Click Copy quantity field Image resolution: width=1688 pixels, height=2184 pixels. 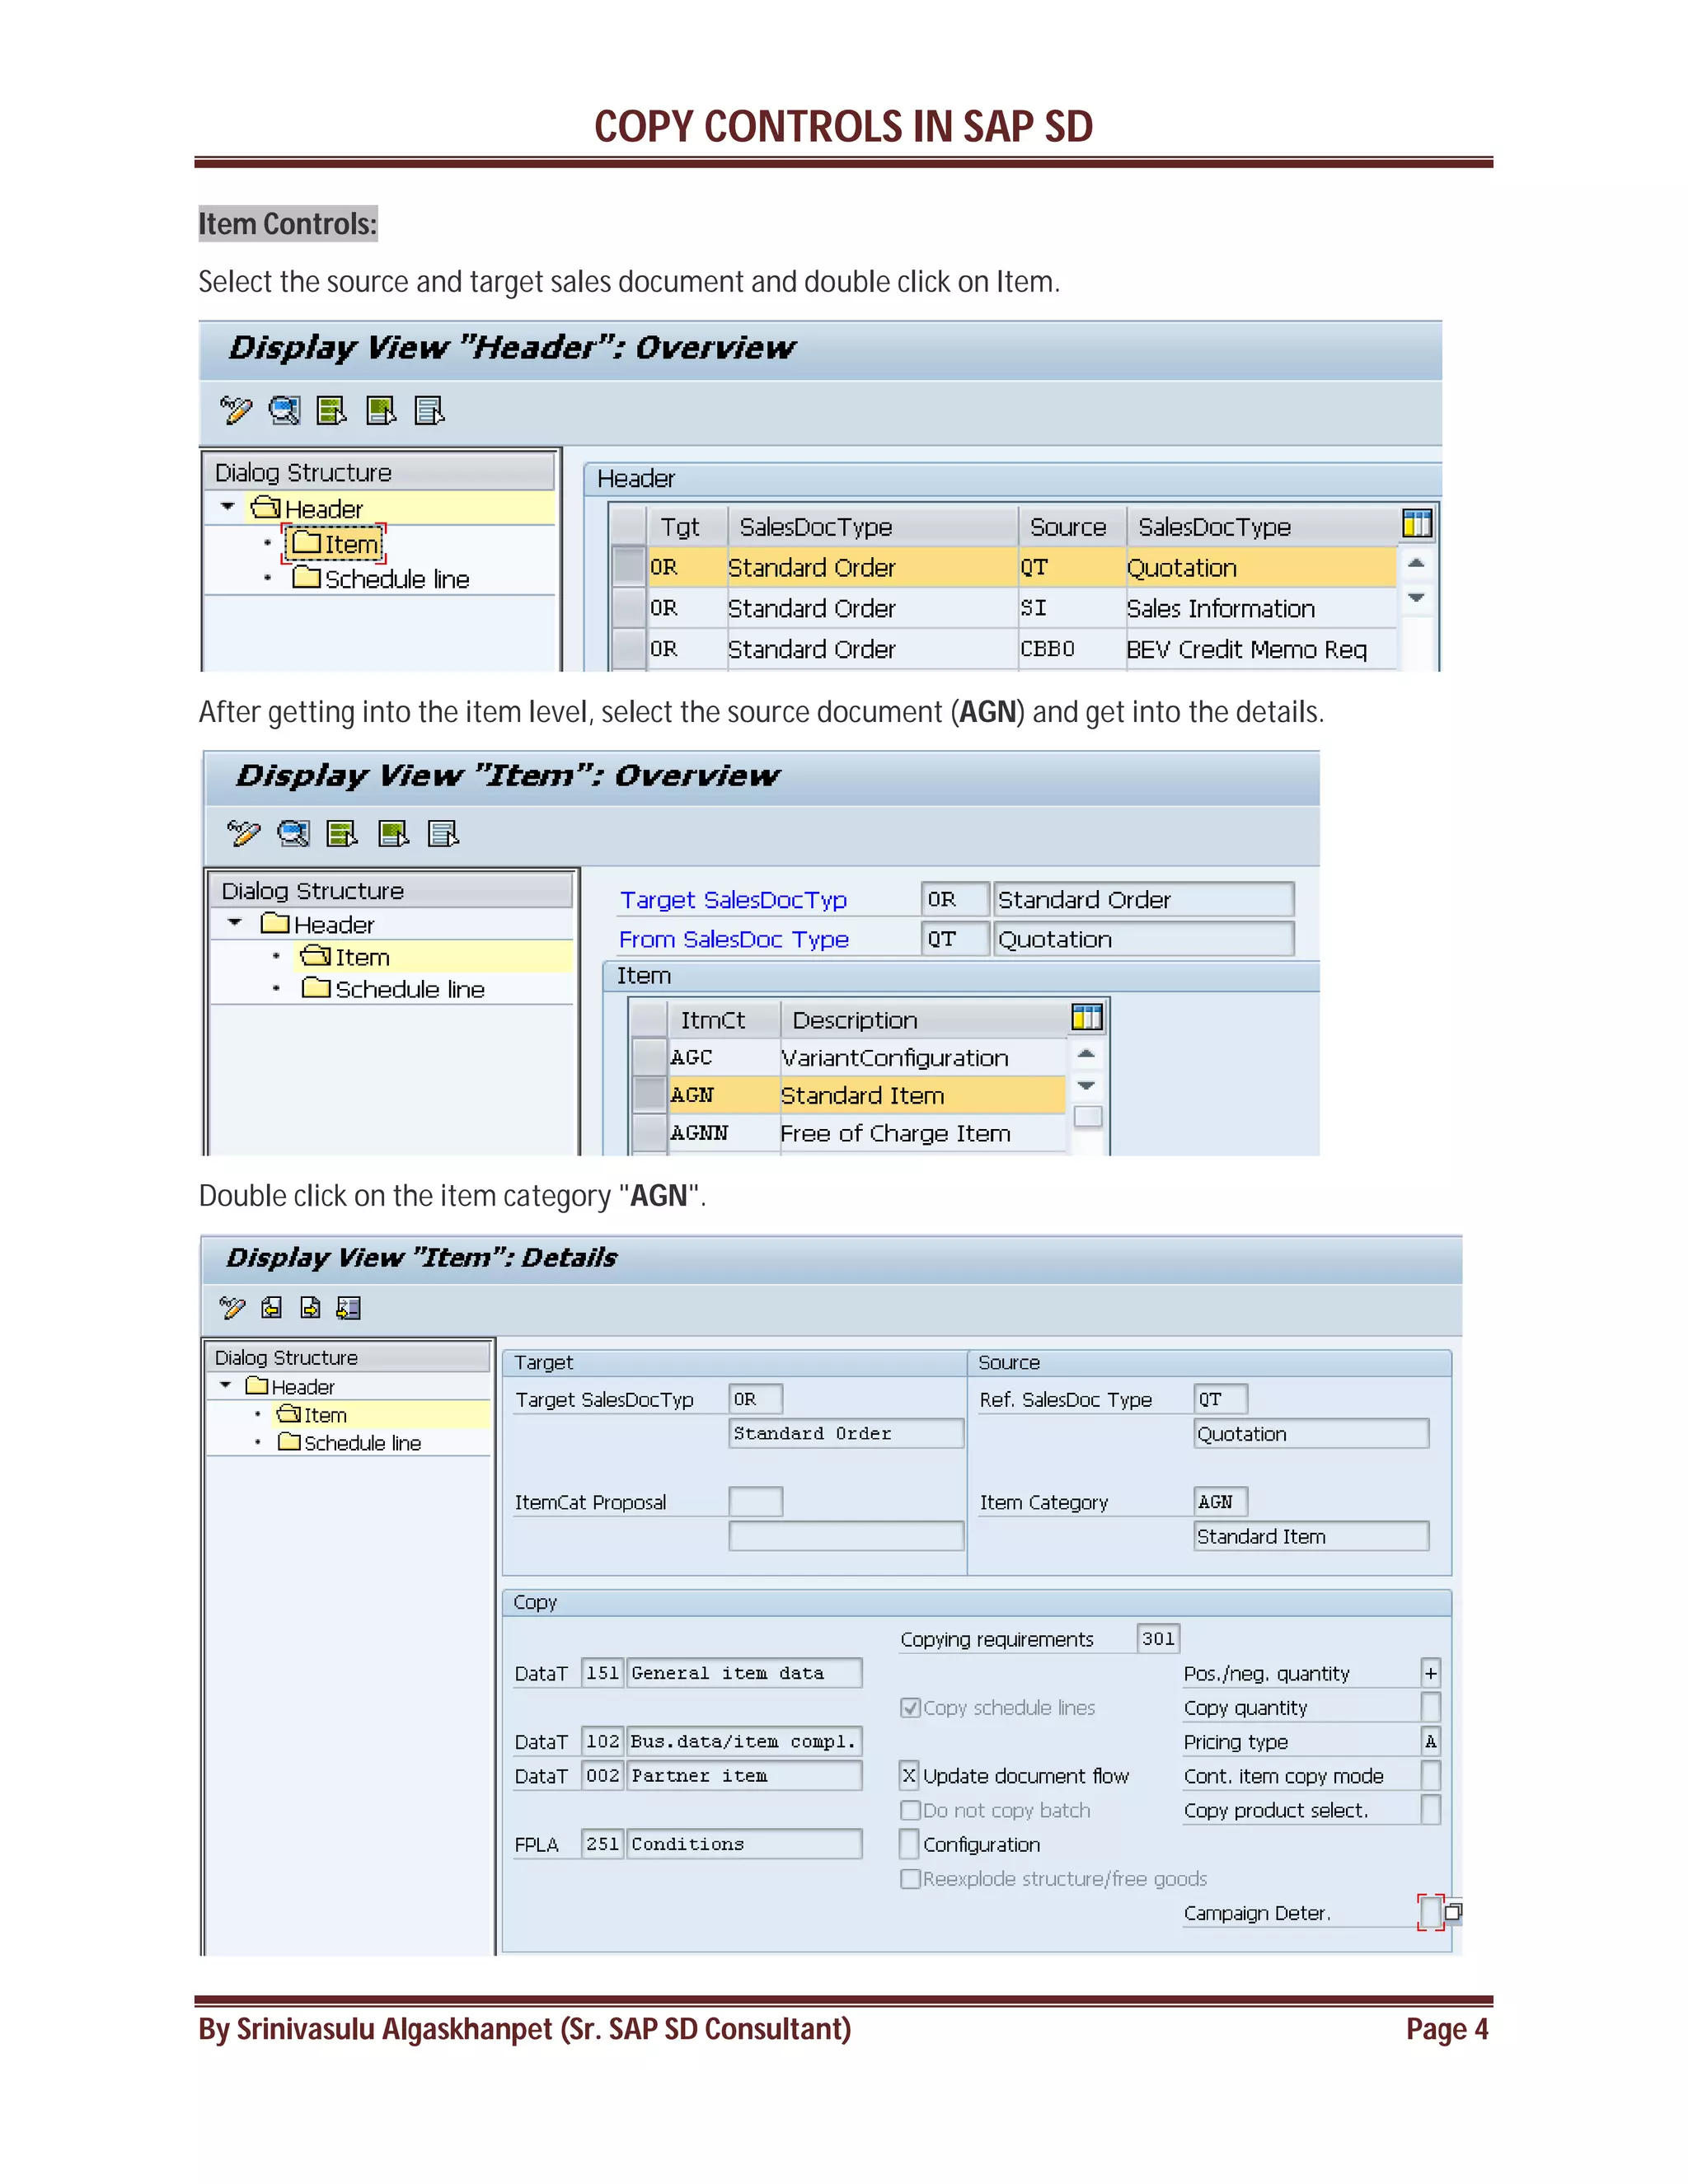pyautogui.click(x=1431, y=1706)
